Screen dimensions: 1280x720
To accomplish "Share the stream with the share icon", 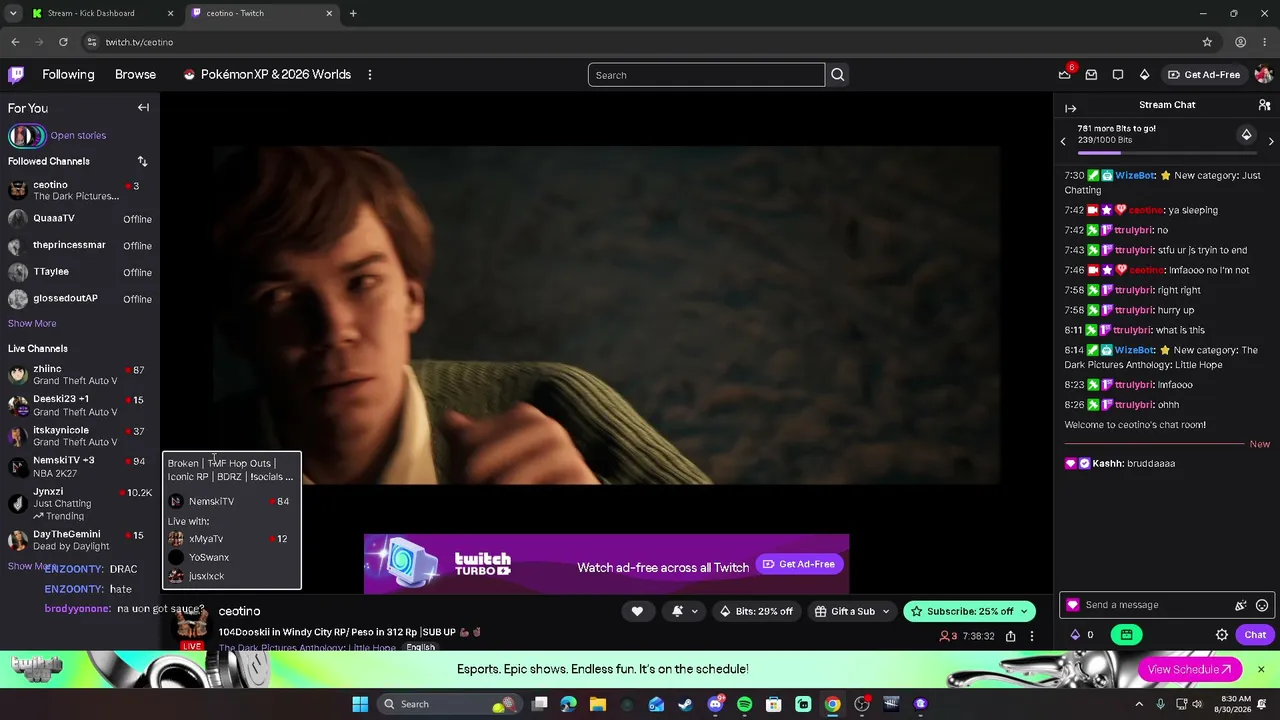I will (x=1011, y=636).
